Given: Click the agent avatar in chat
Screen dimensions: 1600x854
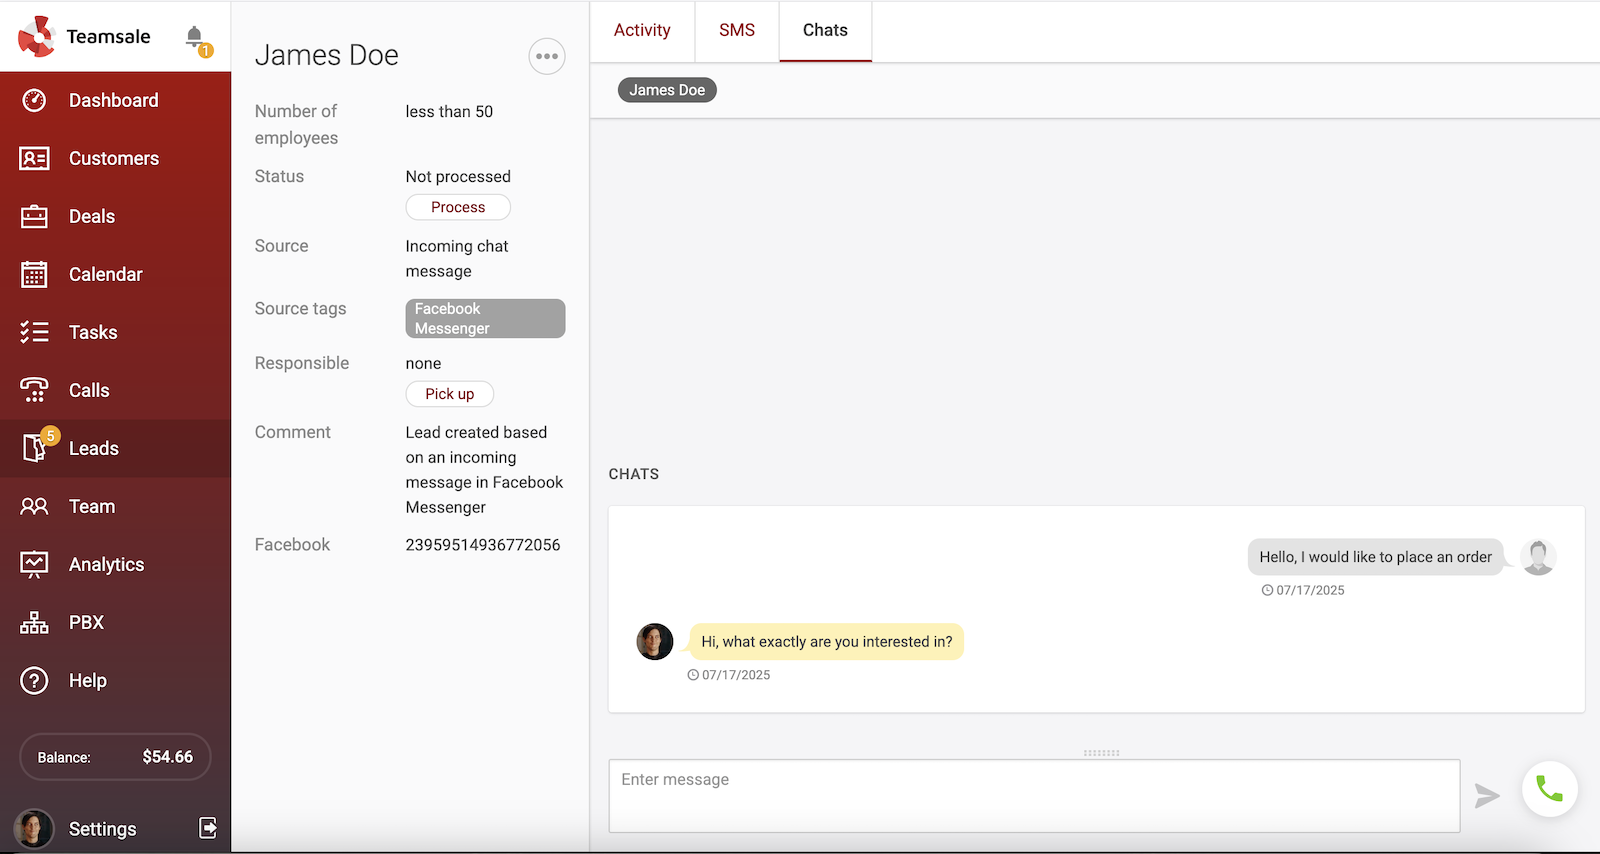Looking at the screenshot, I should (655, 642).
